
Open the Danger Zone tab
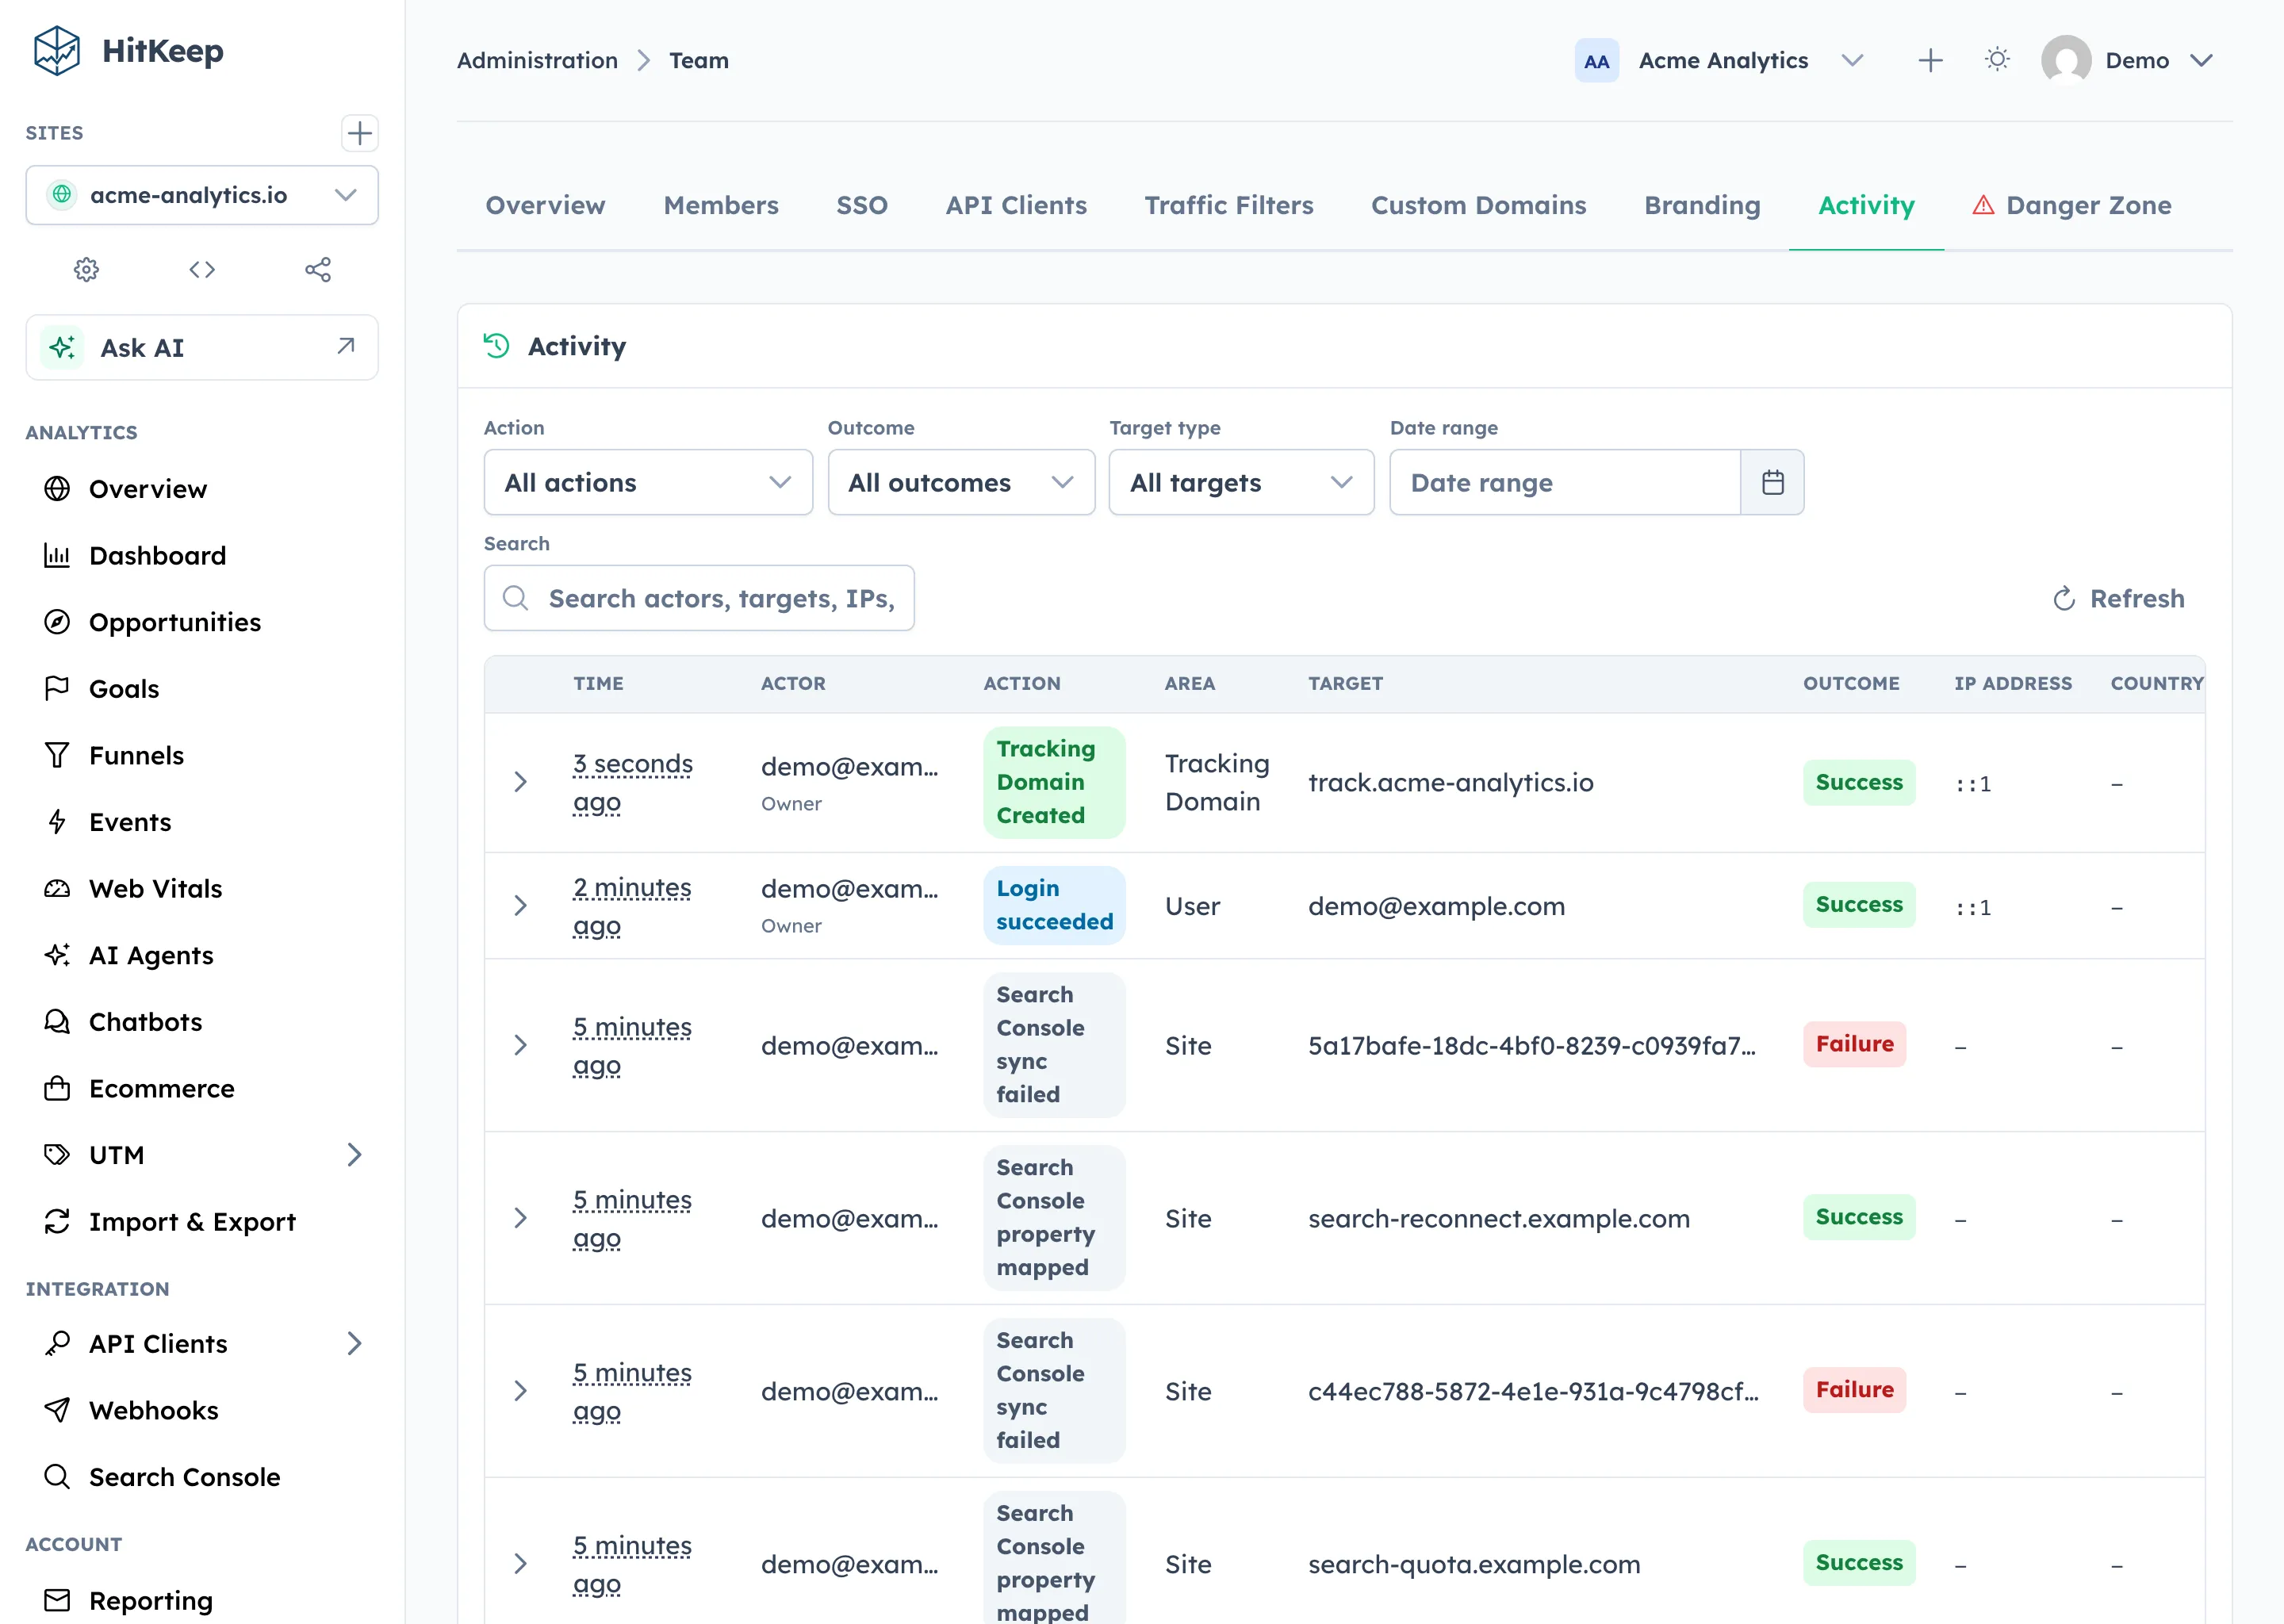coord(2072,205)
